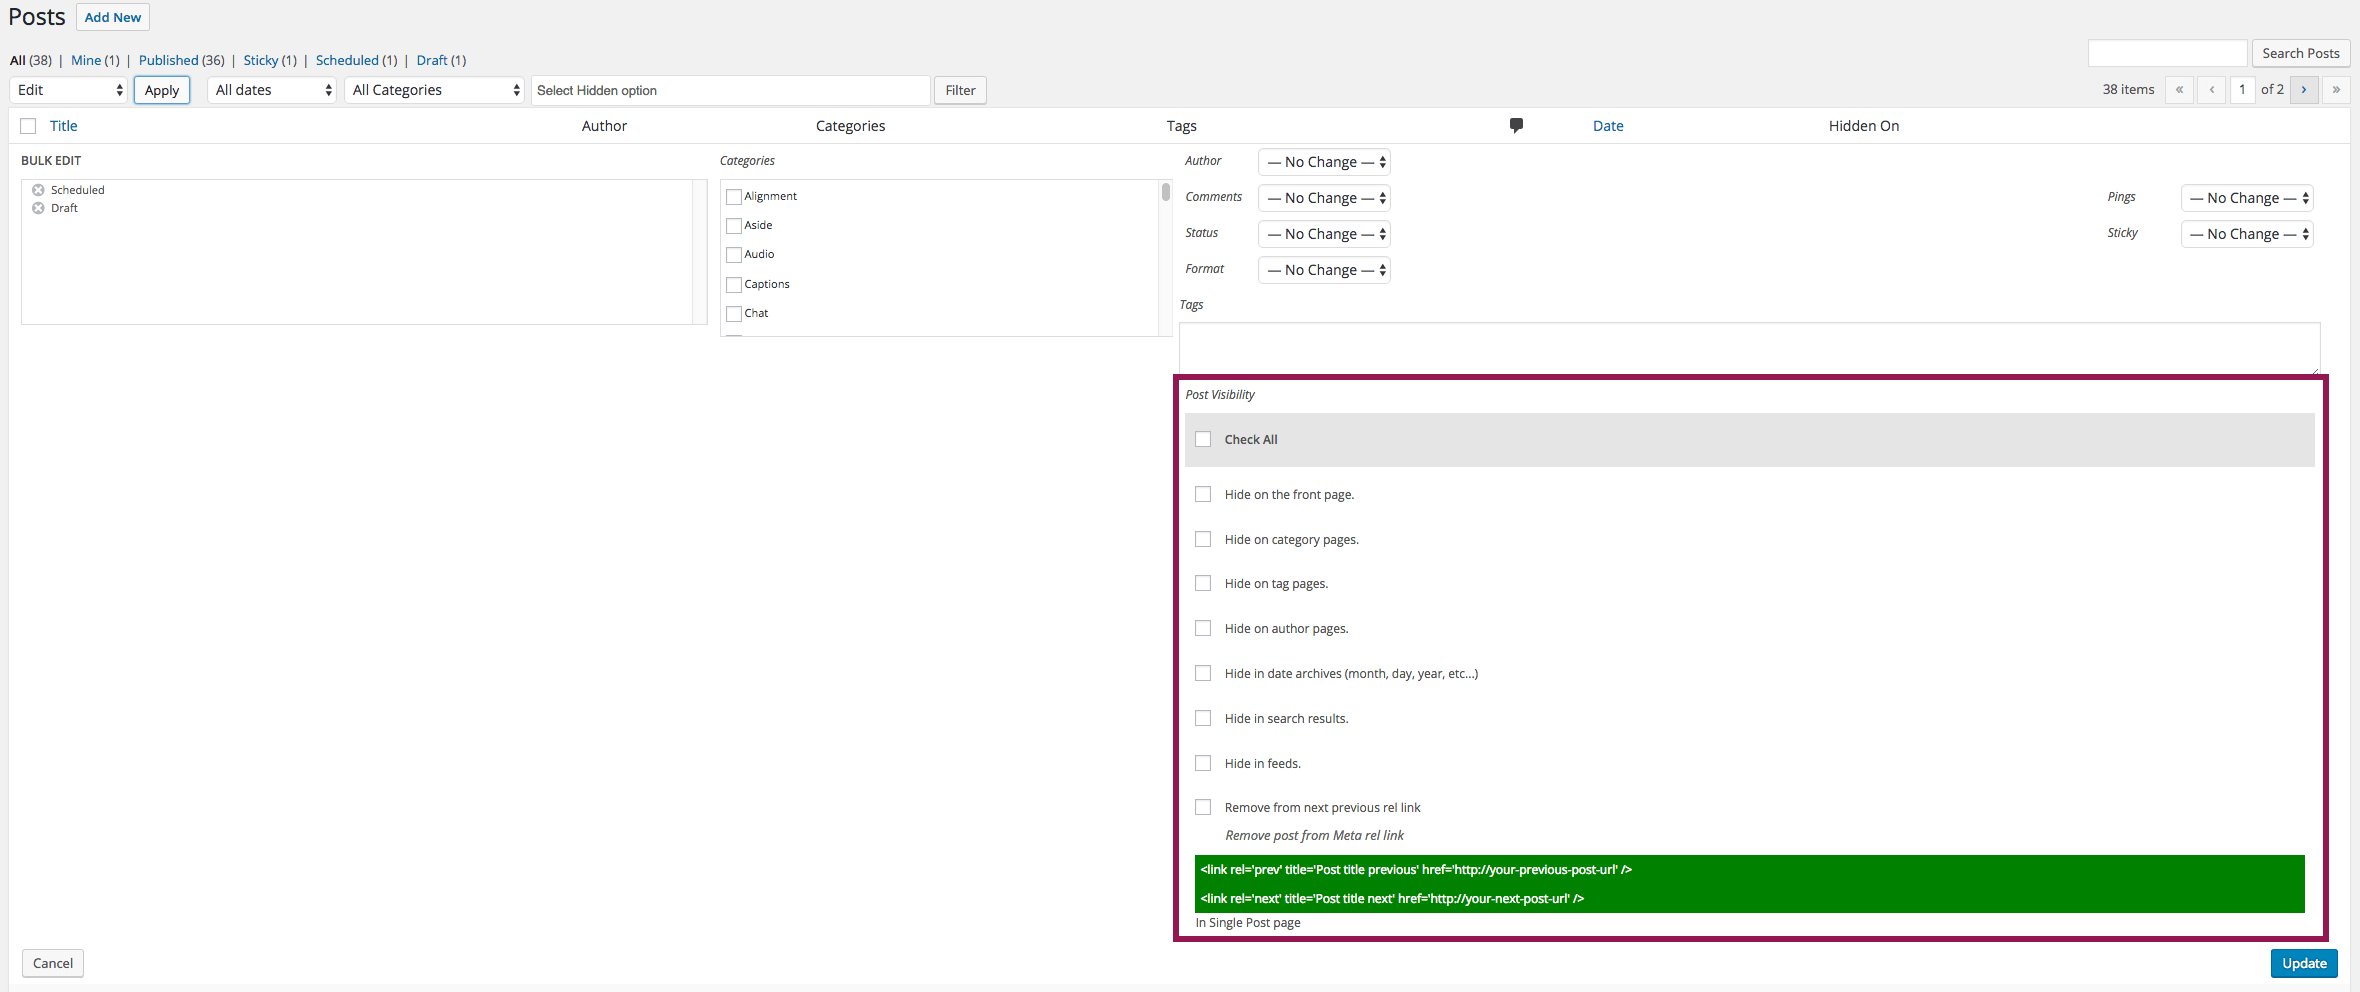The image size is (2360, 992).
Task: Tick the select-all checkbox beside Title
Action: [28, 126]
